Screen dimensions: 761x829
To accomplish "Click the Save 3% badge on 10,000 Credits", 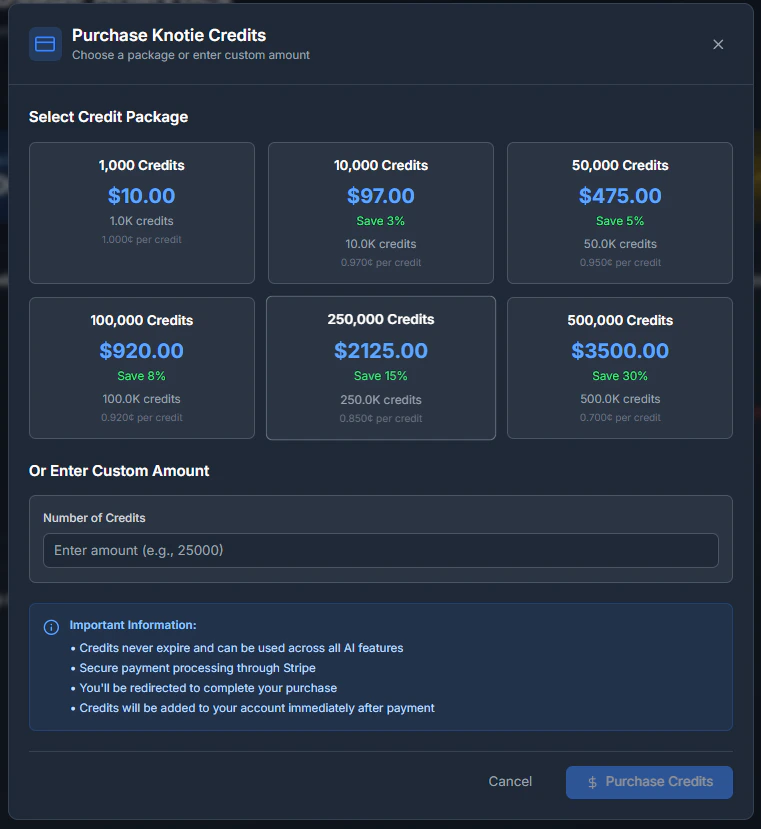I will coord(380,222).
